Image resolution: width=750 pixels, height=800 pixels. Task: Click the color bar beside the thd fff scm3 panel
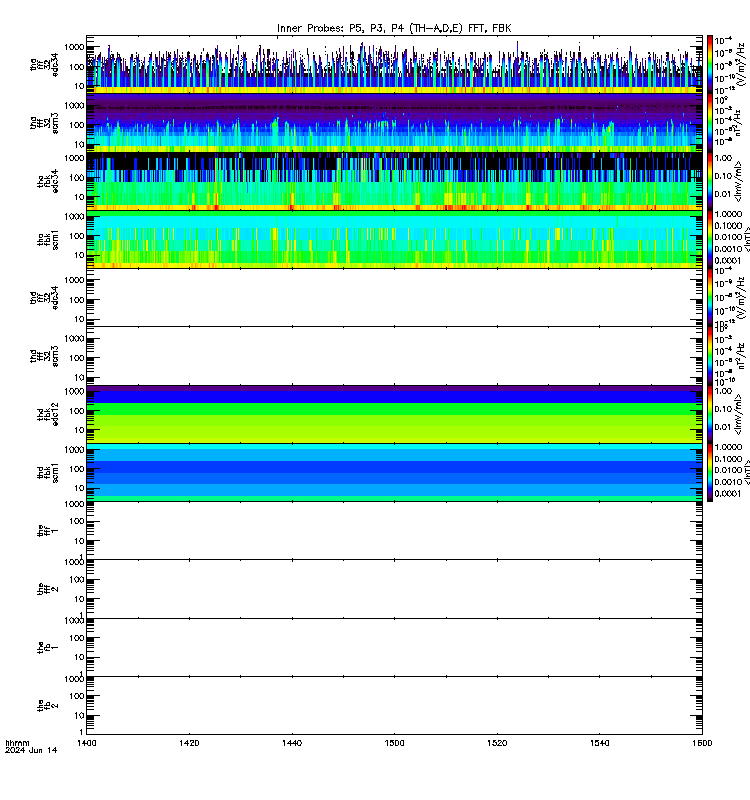pyautogui.click(x=710, y=356)
